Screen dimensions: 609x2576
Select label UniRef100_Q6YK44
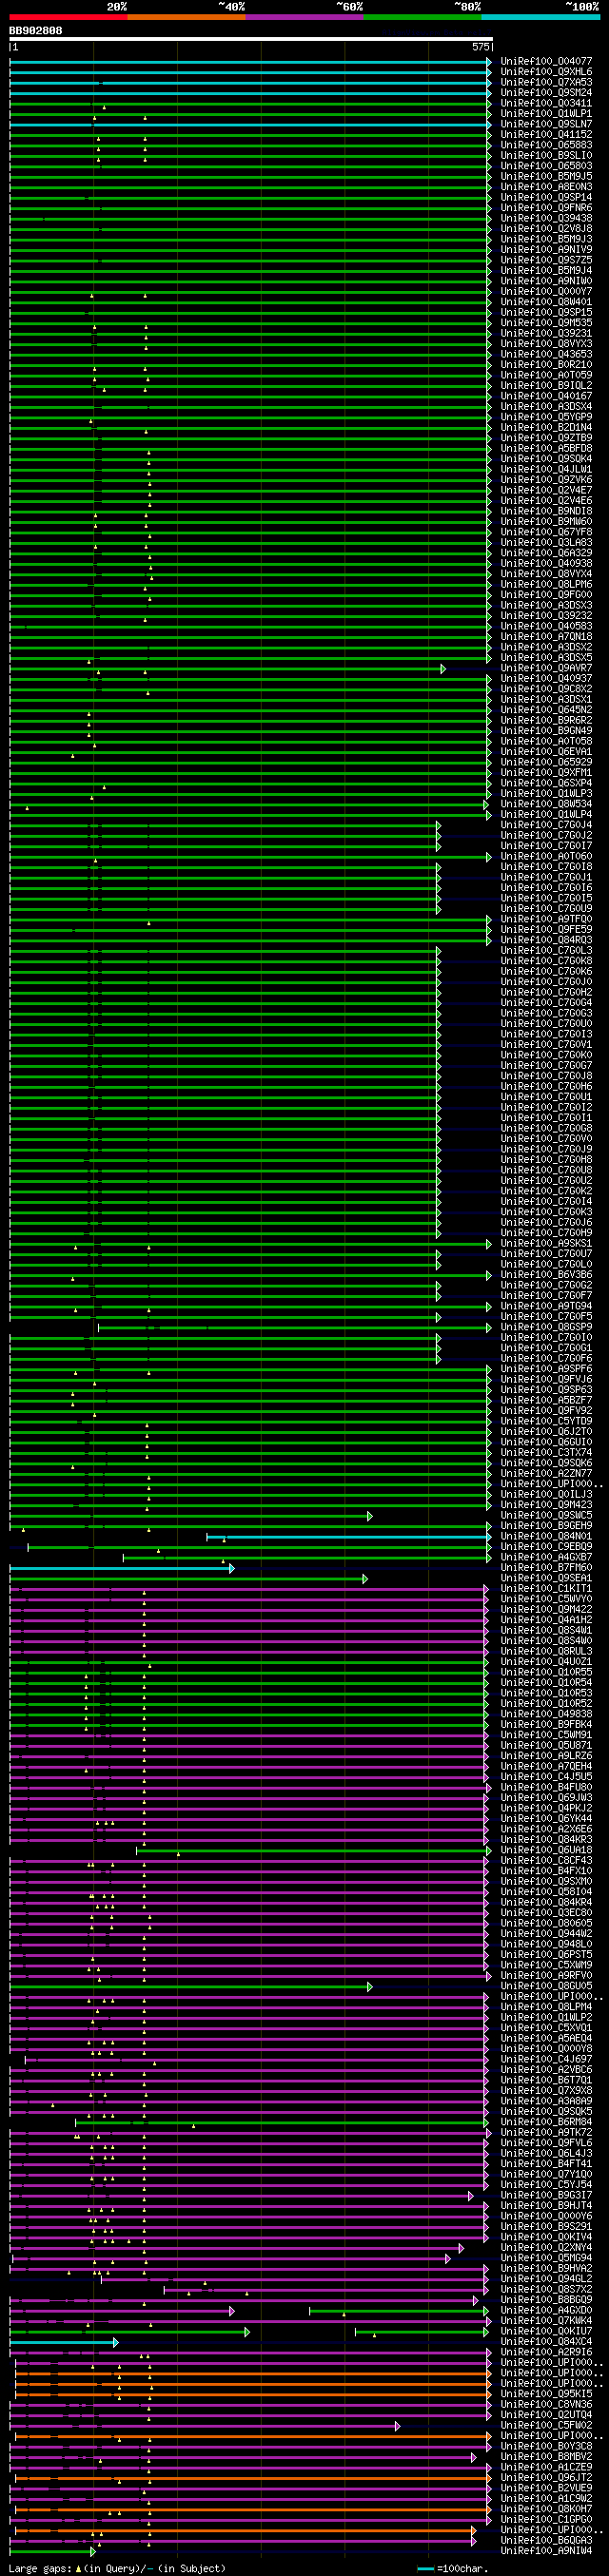546,1819
